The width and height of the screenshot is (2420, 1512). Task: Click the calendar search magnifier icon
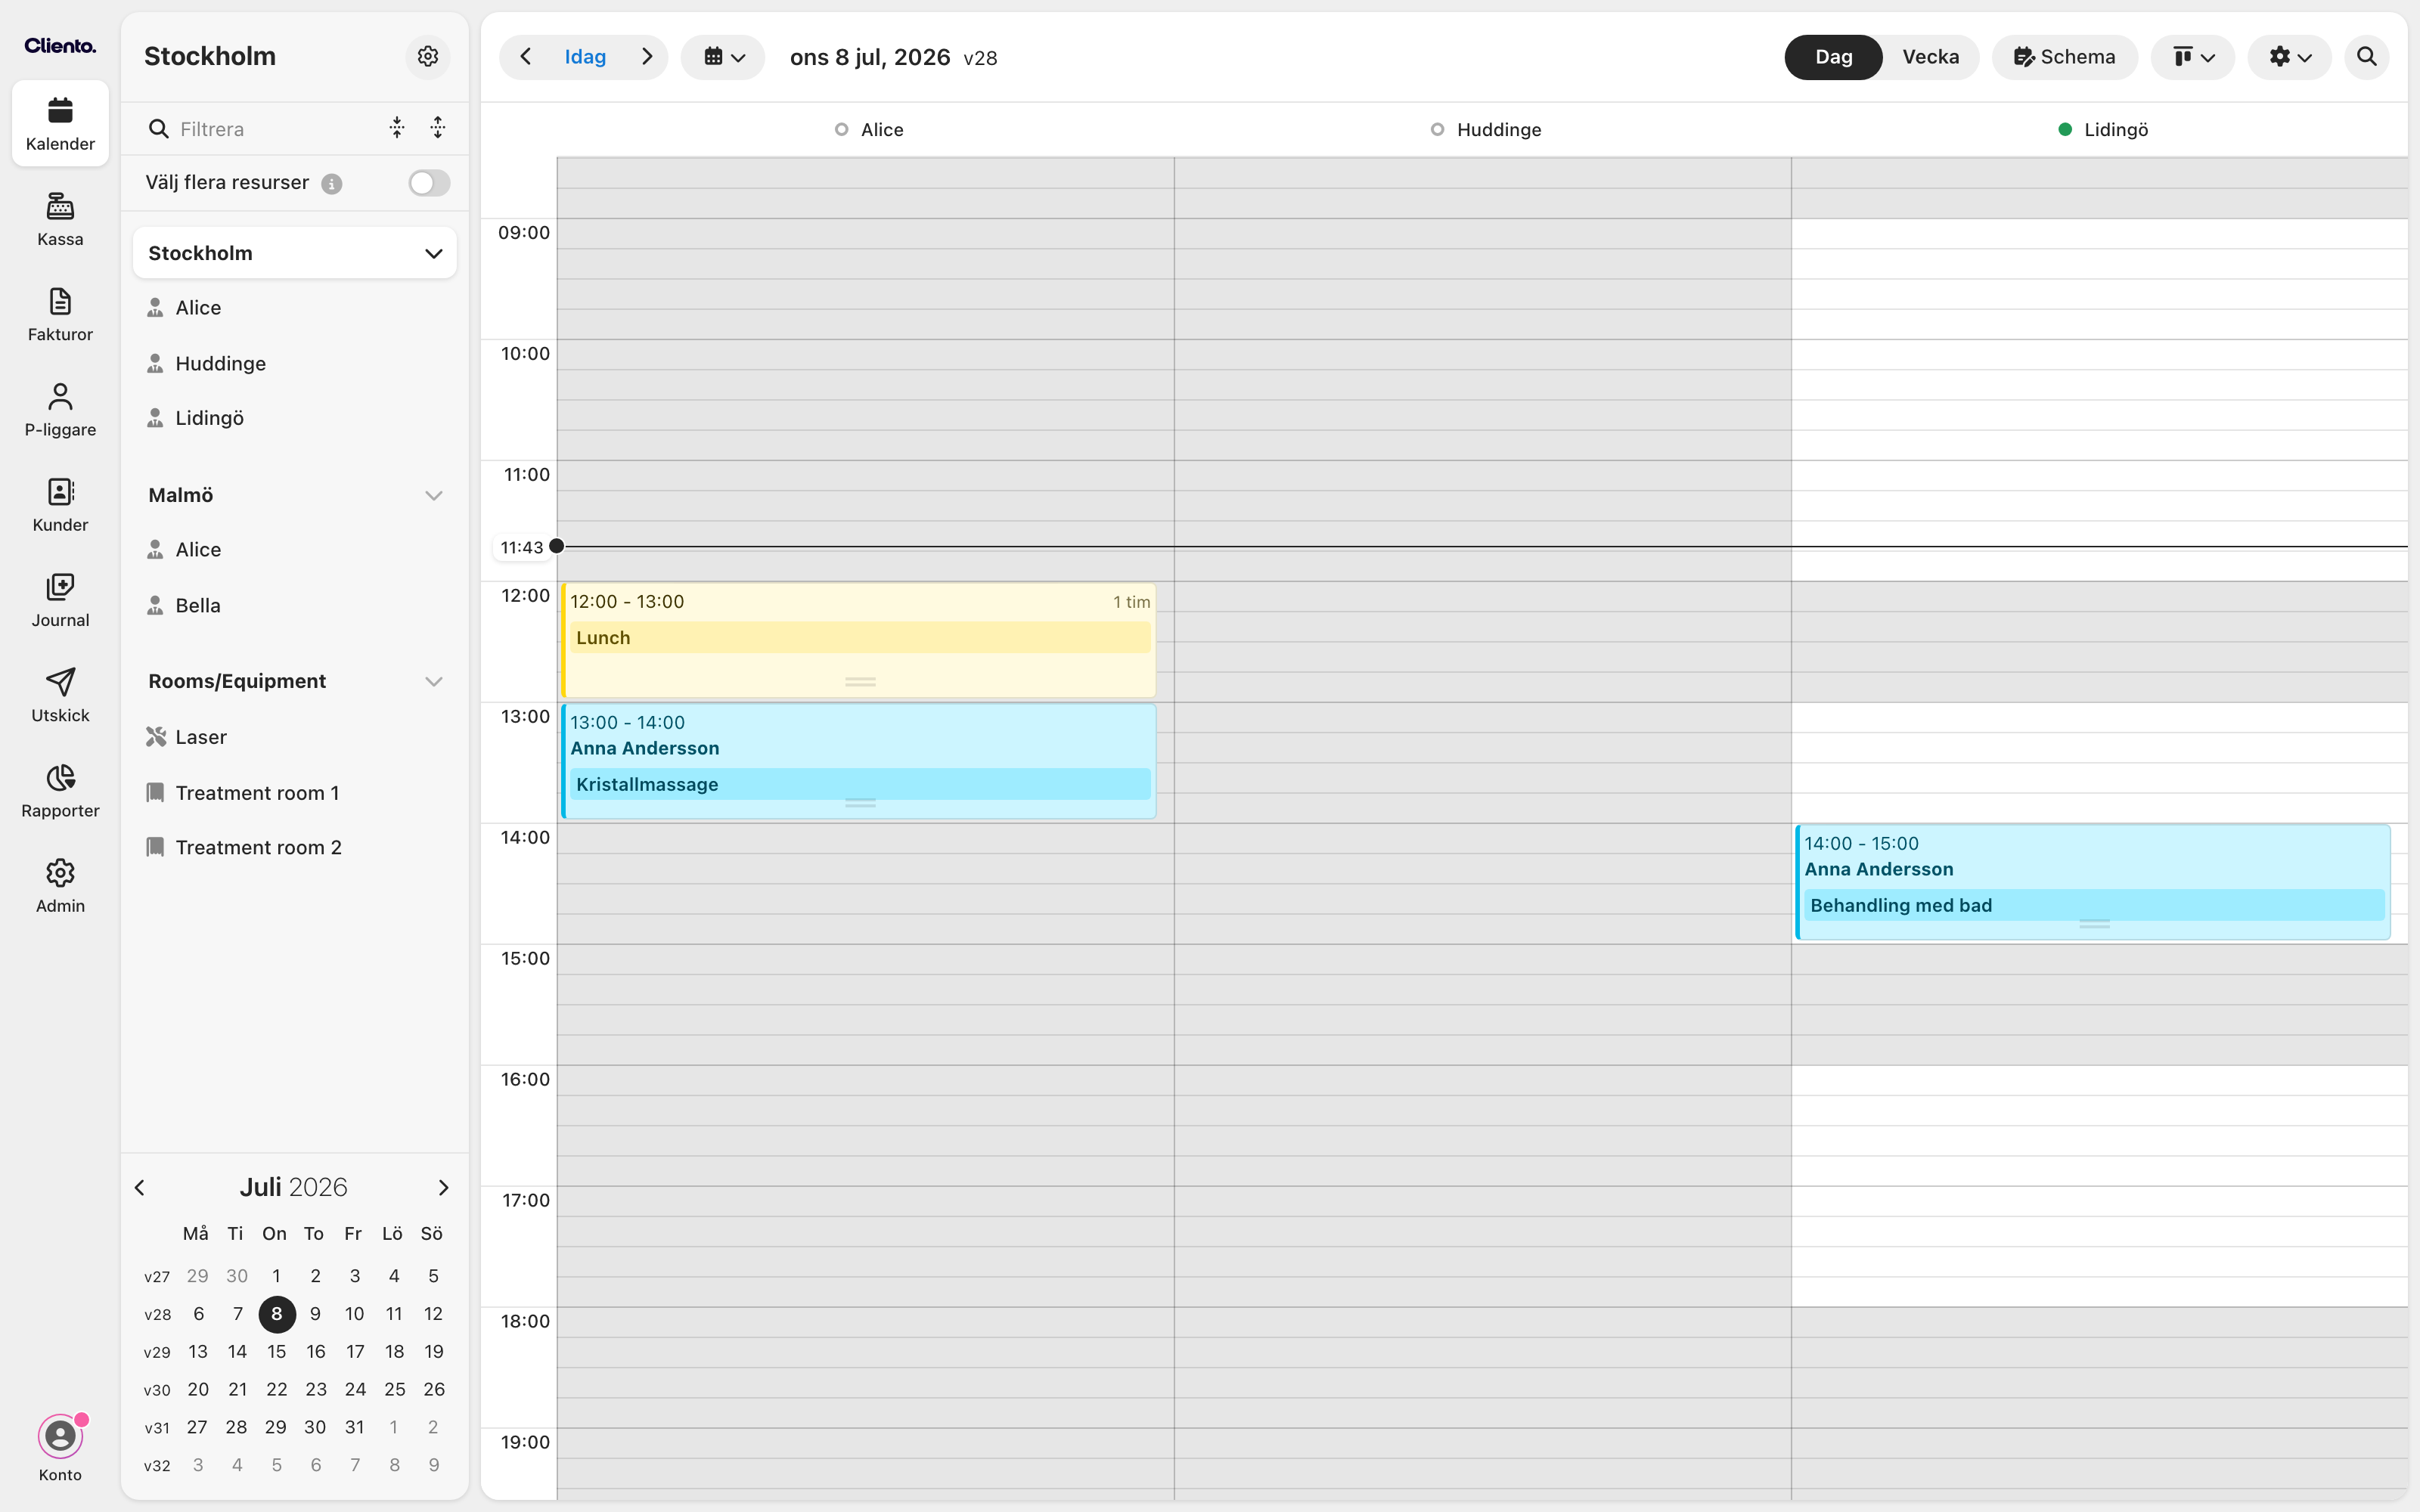(x=2366, y=57)
